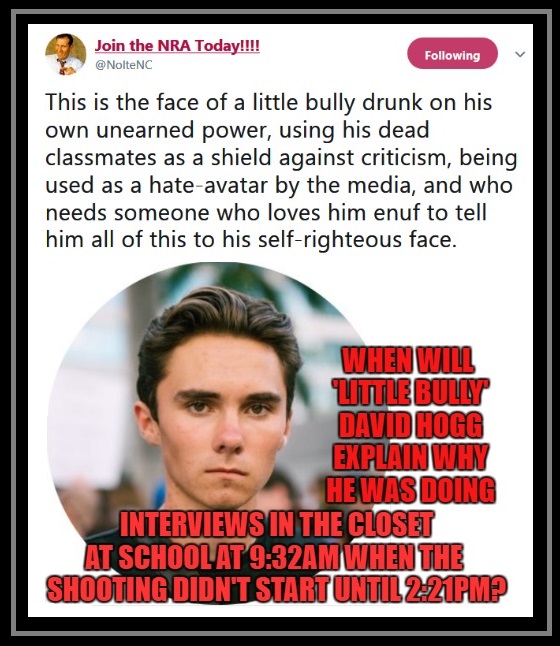Open the tweet options chevron menu

(x=520, y=54)
